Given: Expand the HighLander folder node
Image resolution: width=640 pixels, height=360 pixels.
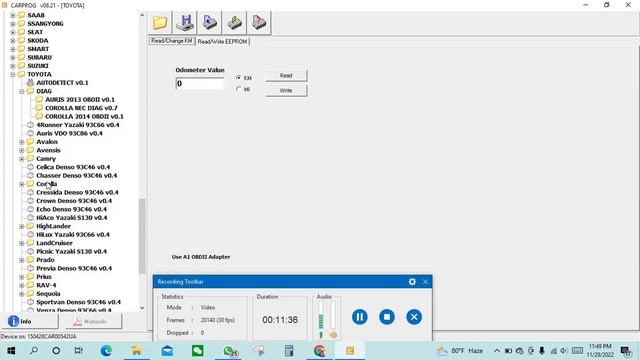Looking at the screenshot, I should pos(22,226).
